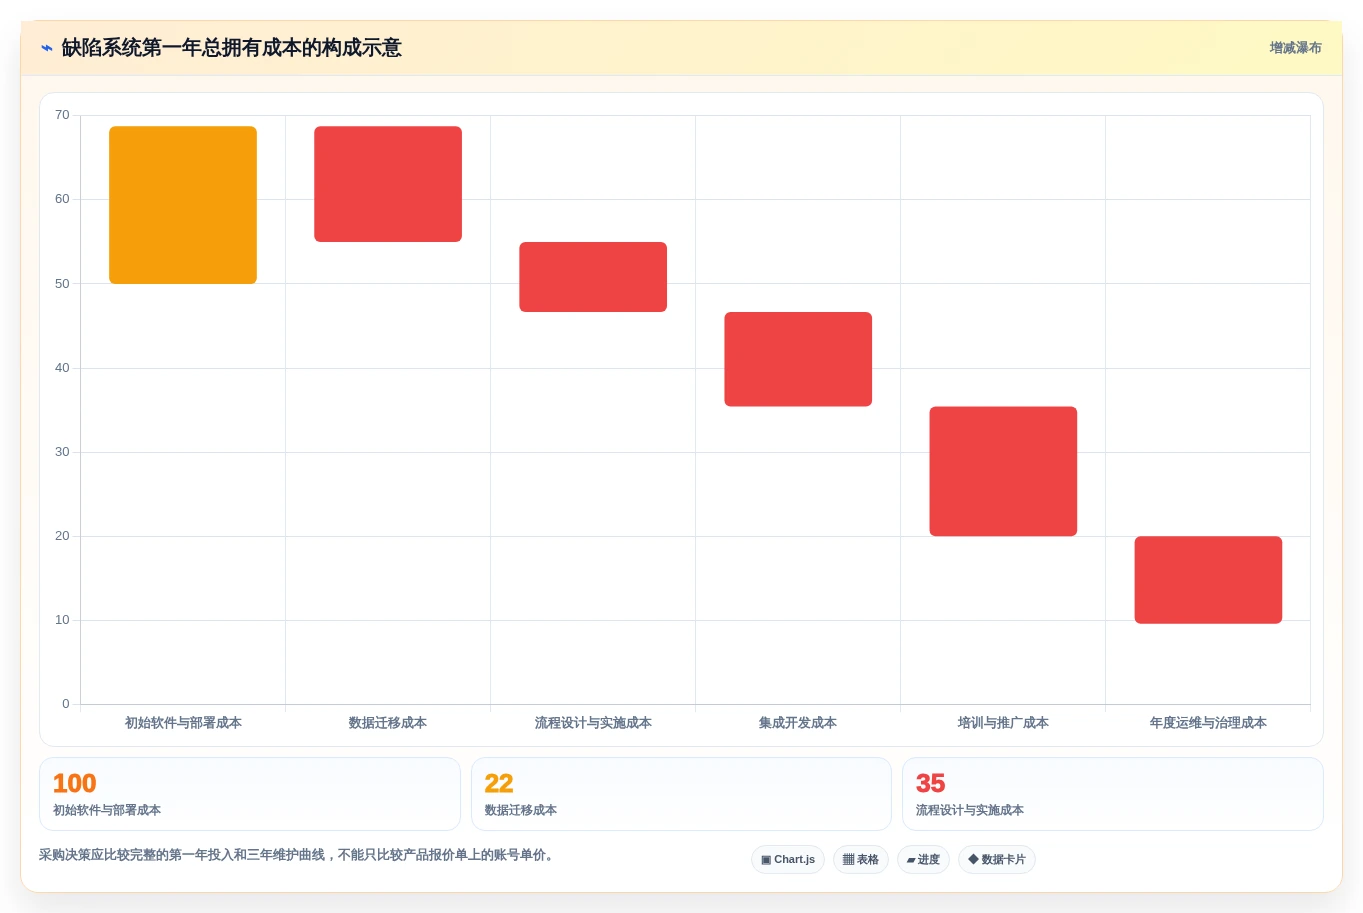The width and height of the screenshot is (1363, 913).
Task: Click the red 培训与推广成本 bar
Action: pos(1003,471)
